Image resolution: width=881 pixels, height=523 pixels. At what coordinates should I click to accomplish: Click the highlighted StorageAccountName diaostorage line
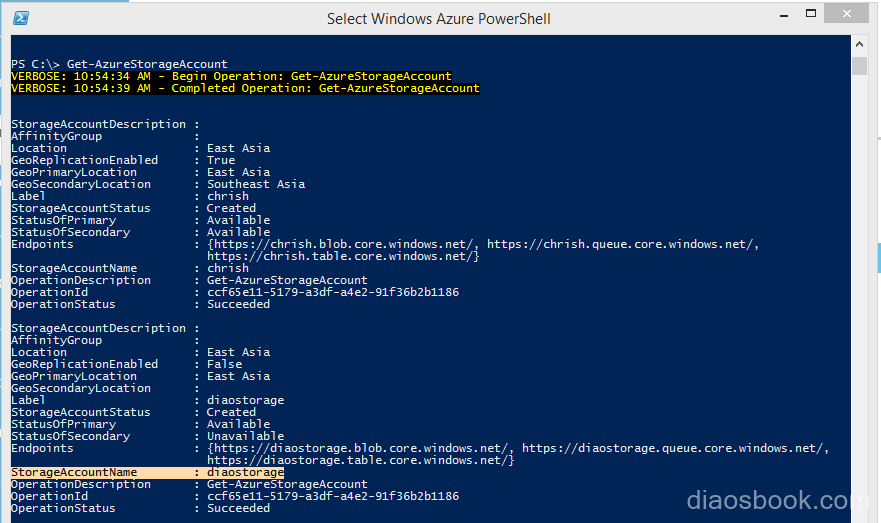(147, 472)
